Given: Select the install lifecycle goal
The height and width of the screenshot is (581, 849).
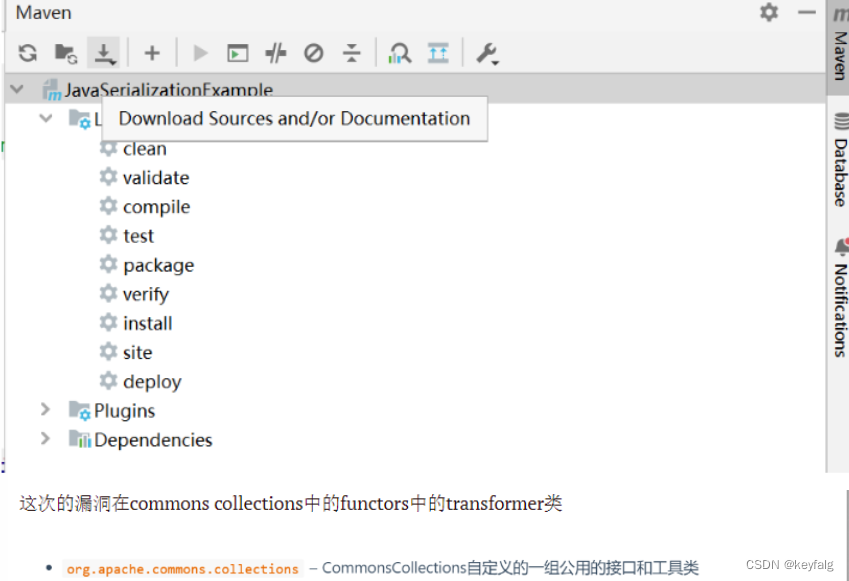Looking at the screenshot, I should tap(147, 323).
